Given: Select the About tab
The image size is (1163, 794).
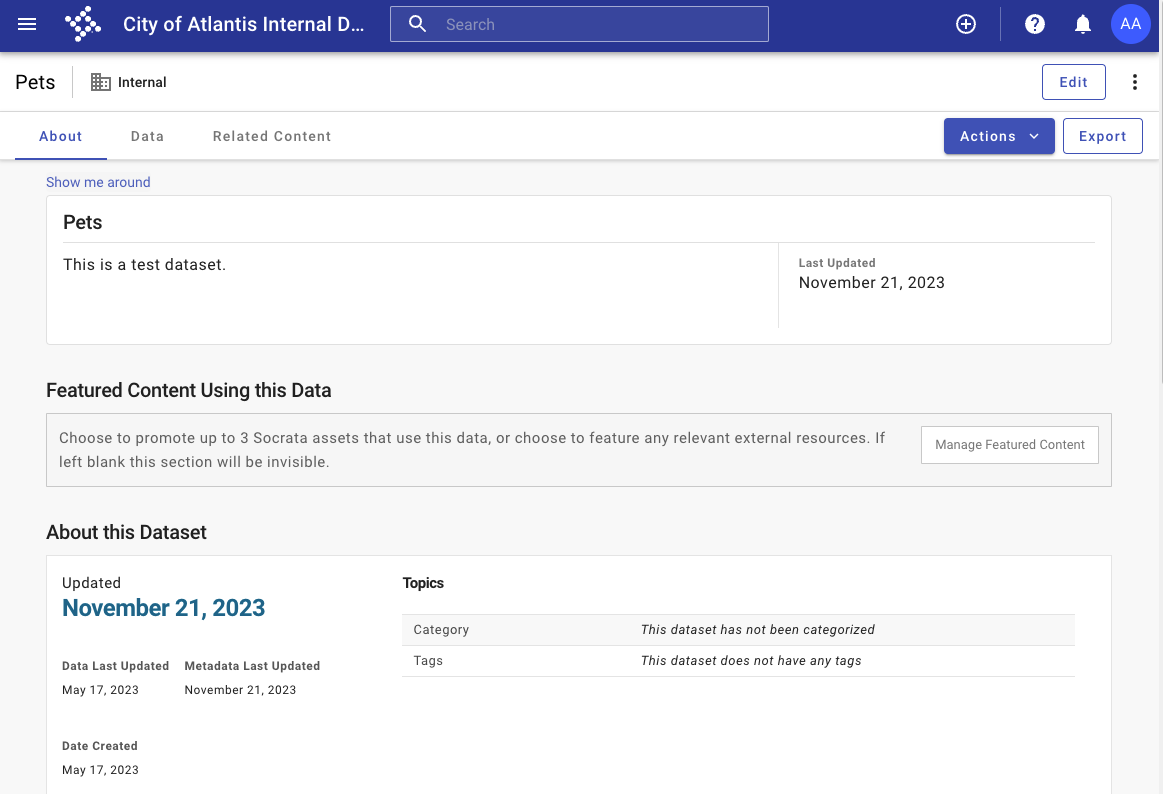Looking at the screenshot, I should 61,136.
